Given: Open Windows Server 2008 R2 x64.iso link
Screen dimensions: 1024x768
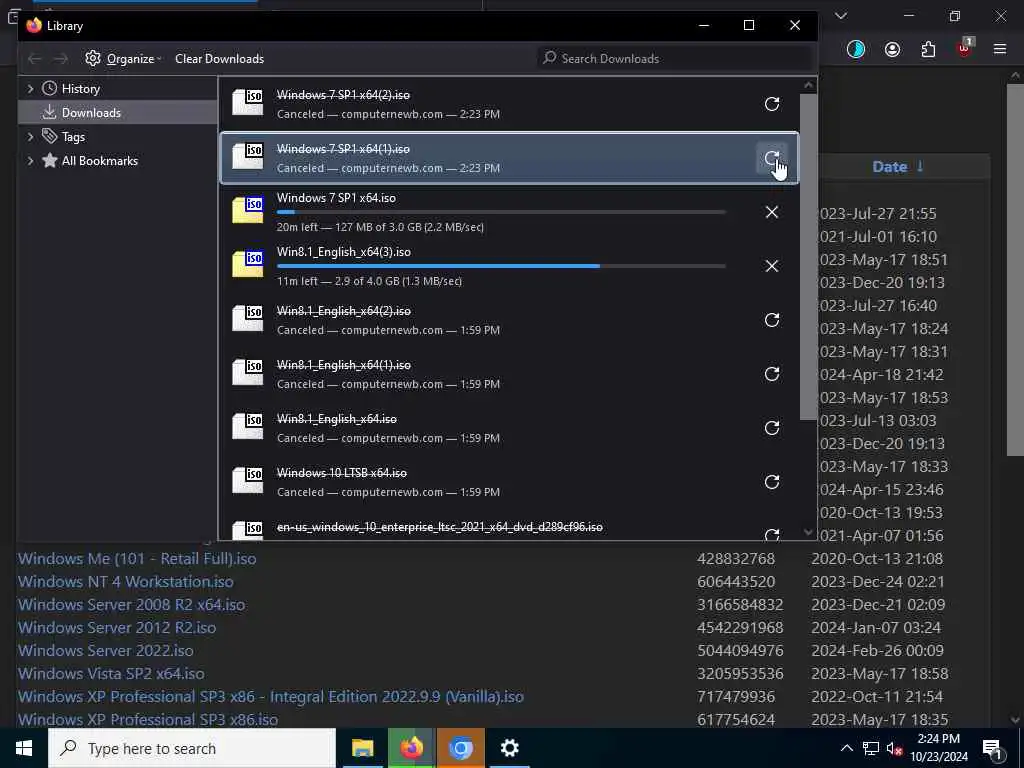Looking at the screenshot, I should click(131, 605).
